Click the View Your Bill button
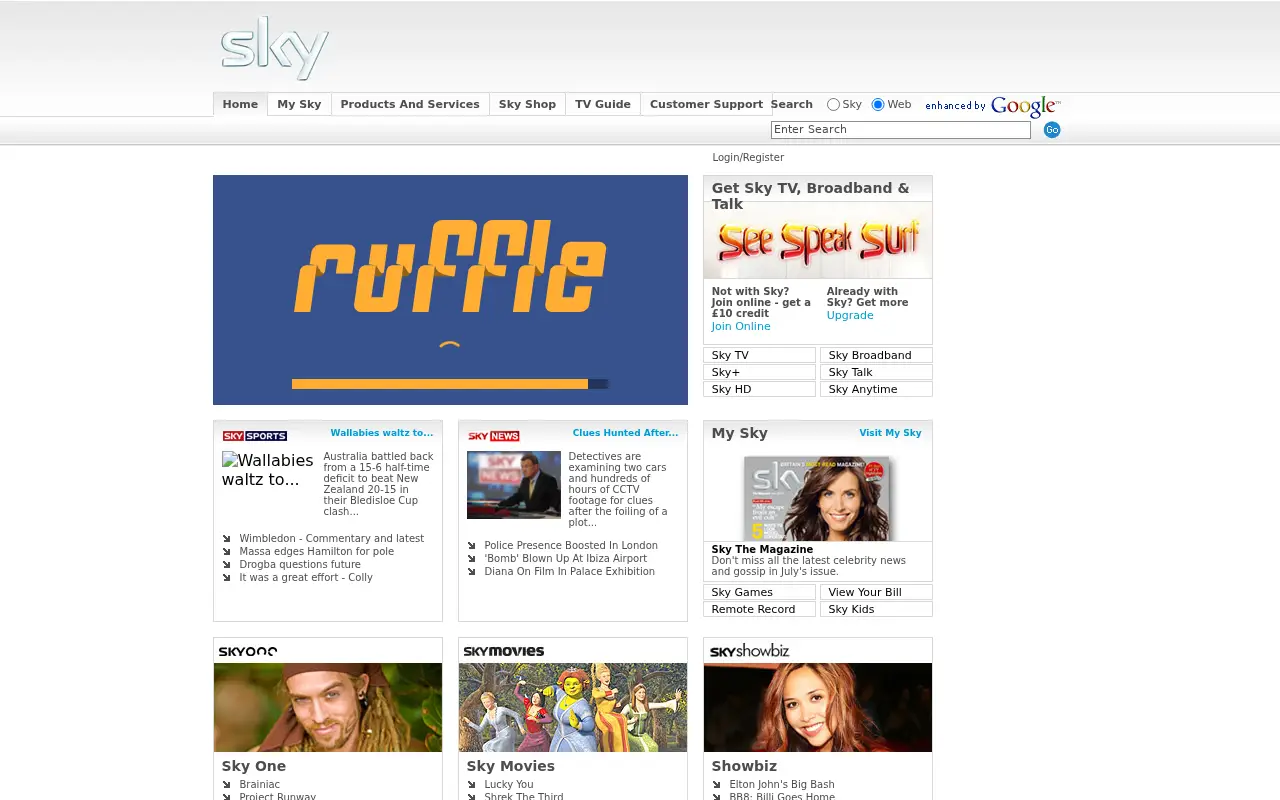Image resolution: width=1280 pixels, height=800 pixels. click(876, 592)
